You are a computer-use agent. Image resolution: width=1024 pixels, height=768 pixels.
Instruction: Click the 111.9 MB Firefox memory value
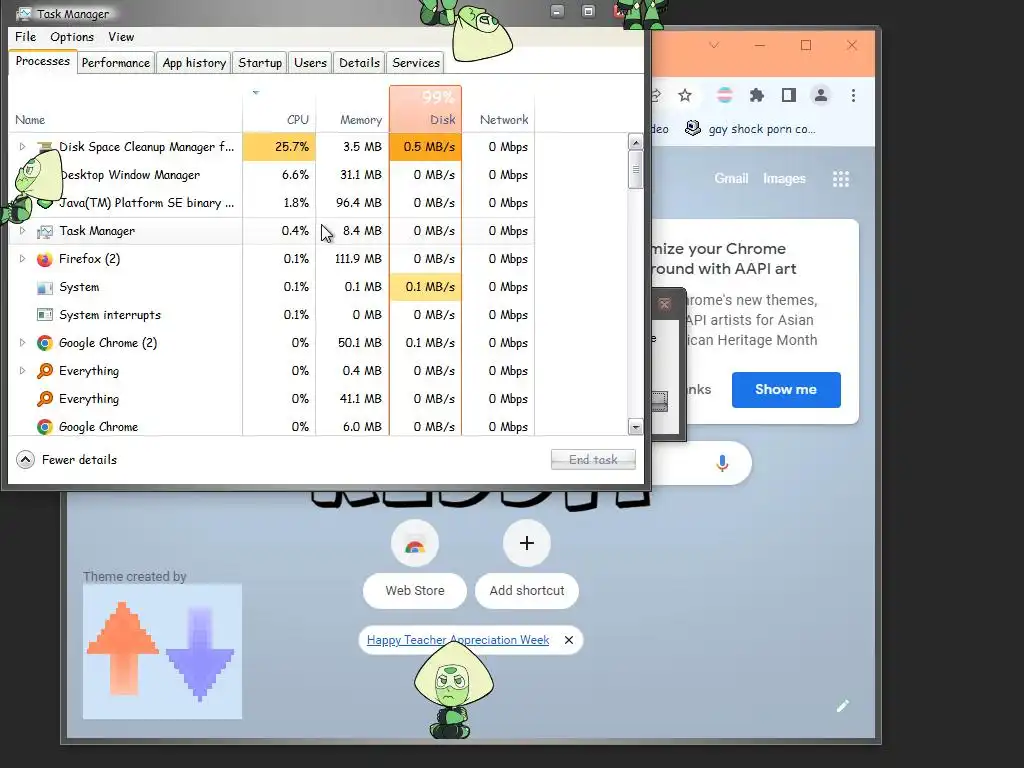point(358,259)
